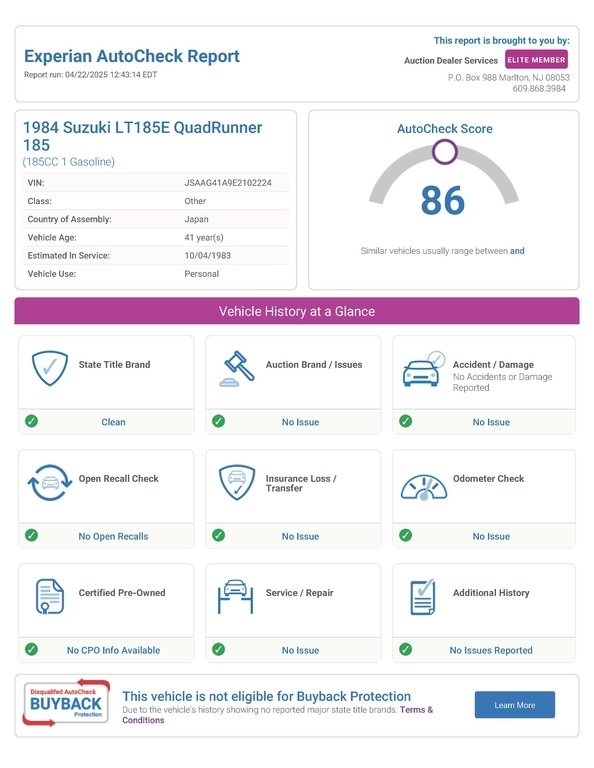
Task: Click the Accident / Damage car icon
Action: click(x=424, y=369)
